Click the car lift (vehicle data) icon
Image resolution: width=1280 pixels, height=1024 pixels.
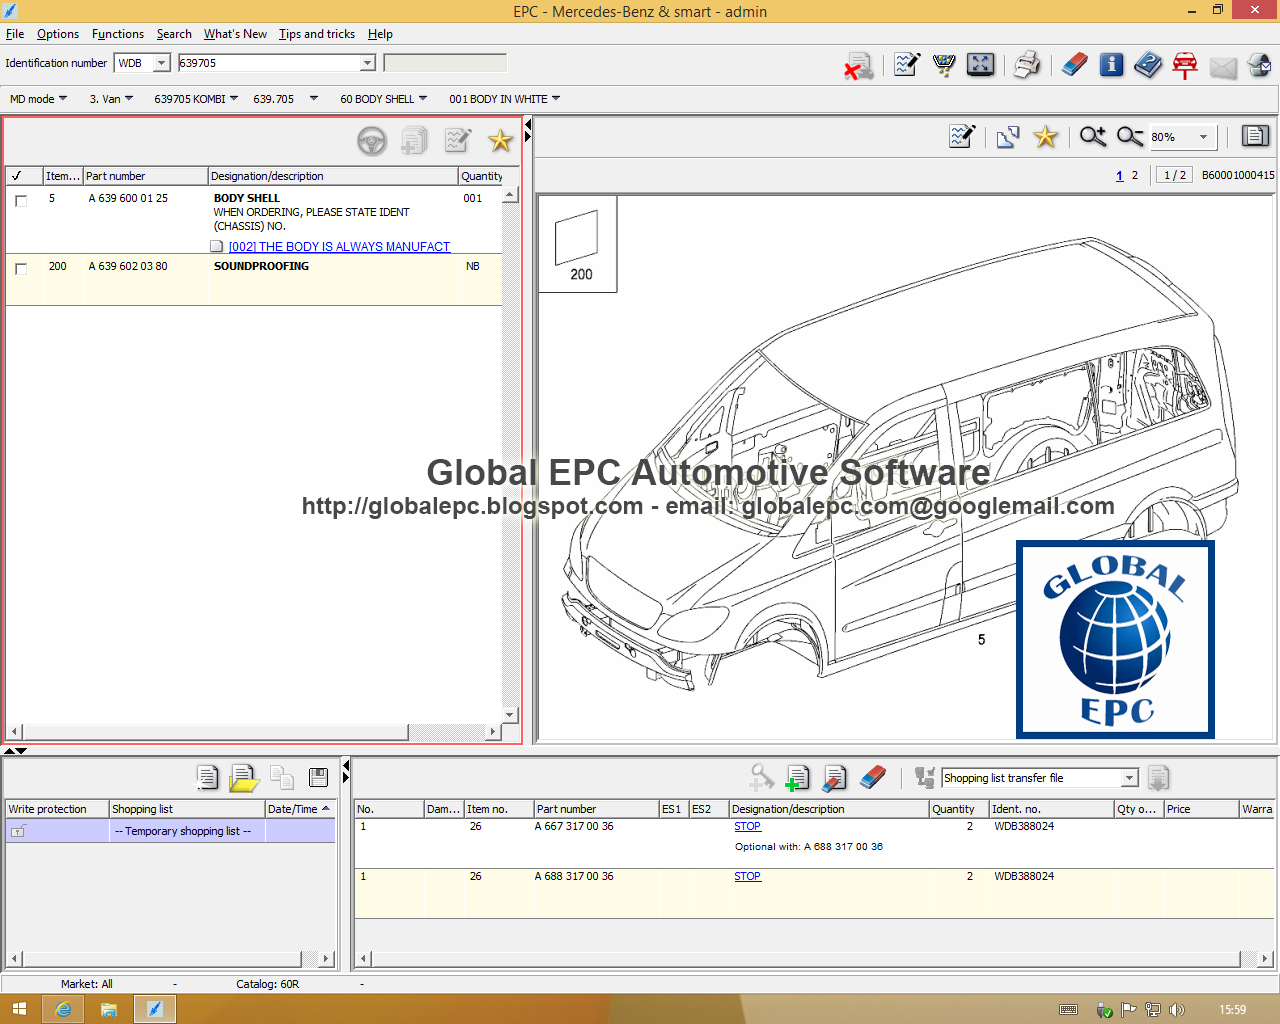click(1185, 64)
